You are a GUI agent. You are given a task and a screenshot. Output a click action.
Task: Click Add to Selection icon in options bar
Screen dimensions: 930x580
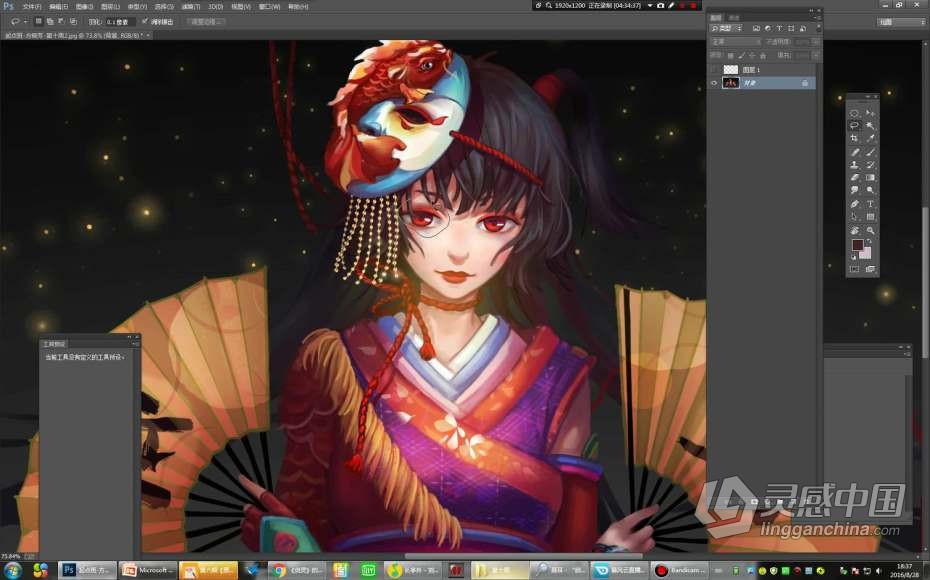pos(50,21)
